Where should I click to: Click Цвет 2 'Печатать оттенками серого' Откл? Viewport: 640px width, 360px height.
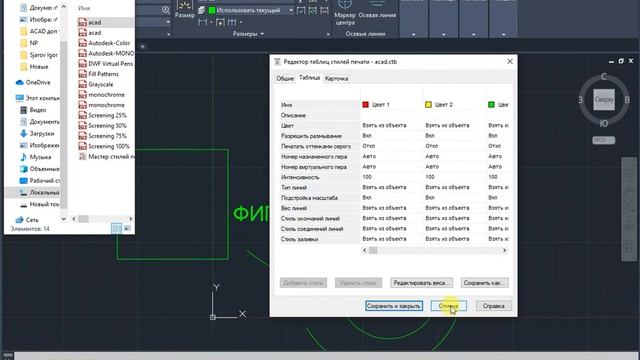(x=455, y=146)
